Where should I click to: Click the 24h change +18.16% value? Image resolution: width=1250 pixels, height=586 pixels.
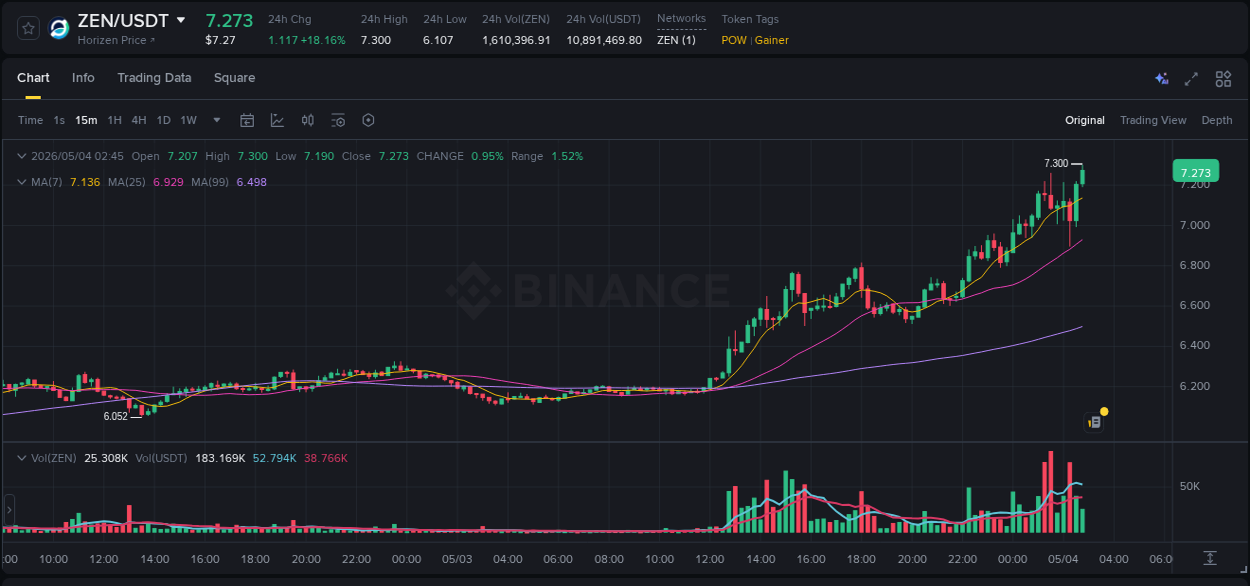(324, 40)
